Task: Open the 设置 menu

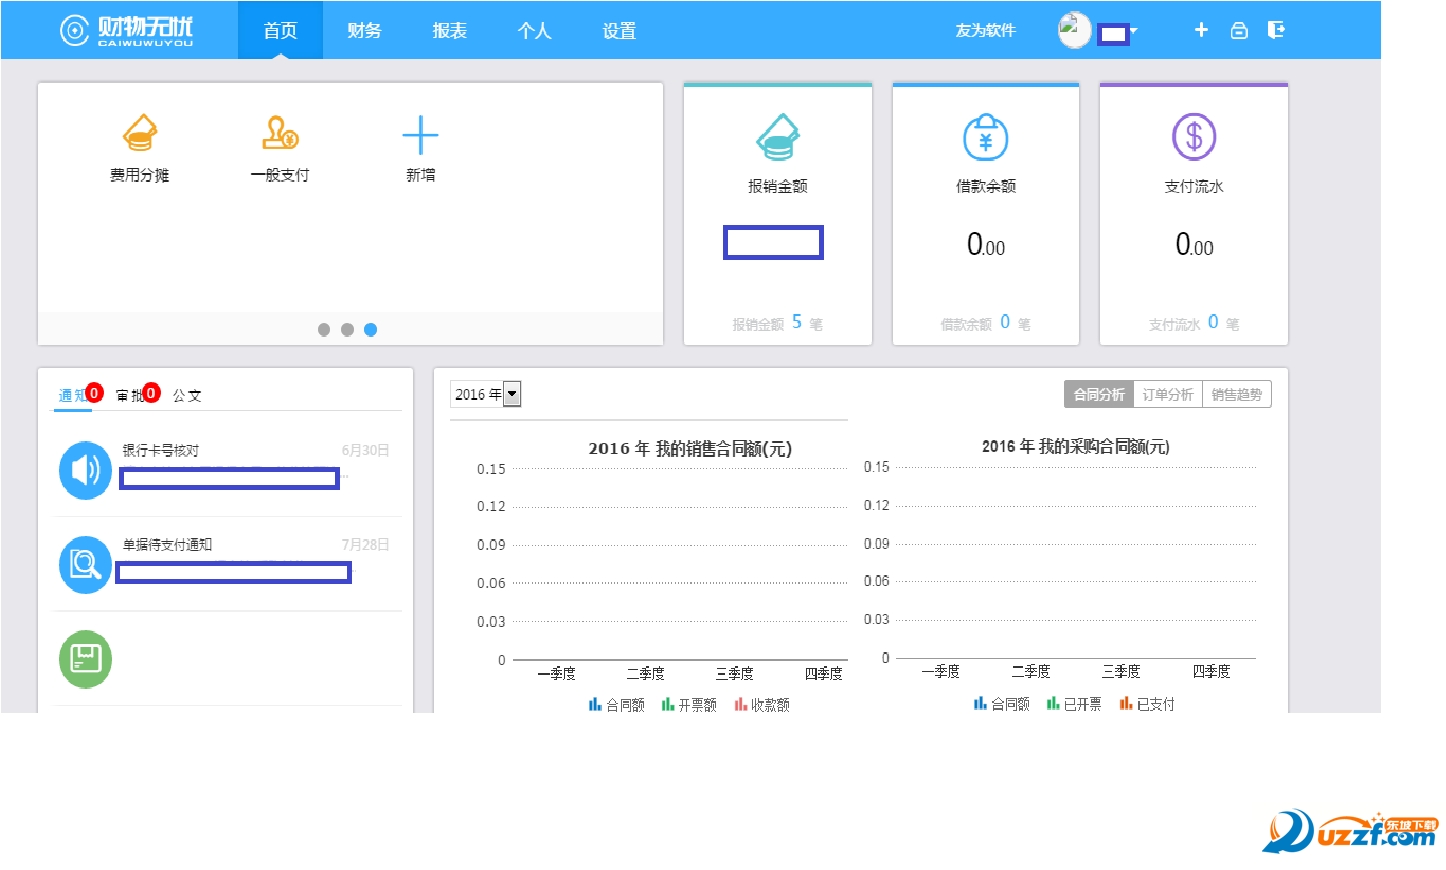Action: click(x=619, y=30)
